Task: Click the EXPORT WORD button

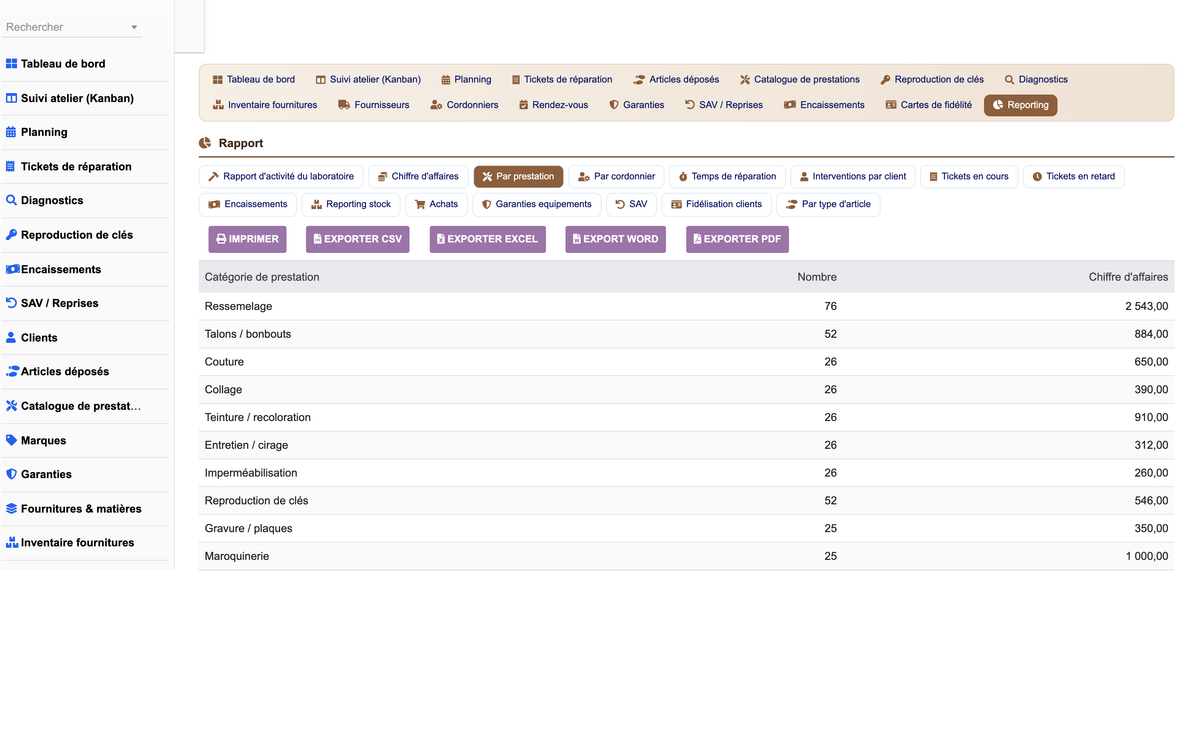Action: (x=615, y=239)
